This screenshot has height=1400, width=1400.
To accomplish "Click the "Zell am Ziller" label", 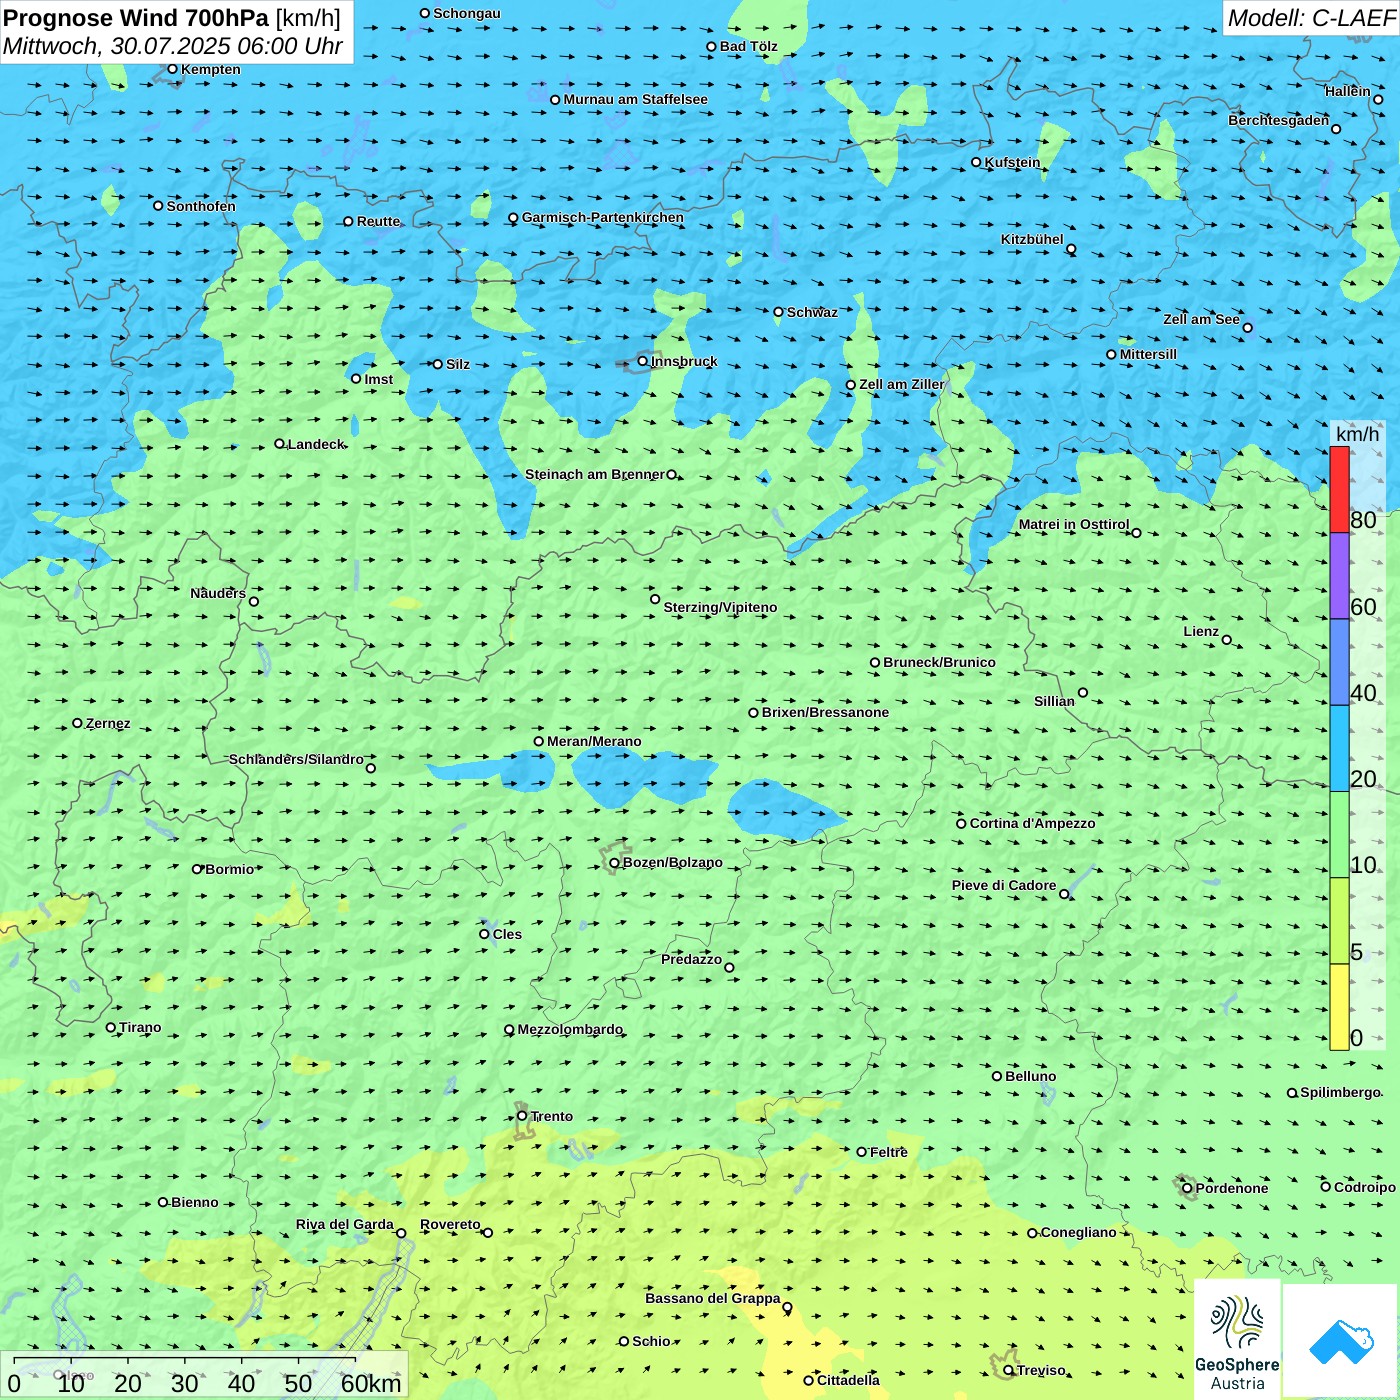I will [902, 384].
